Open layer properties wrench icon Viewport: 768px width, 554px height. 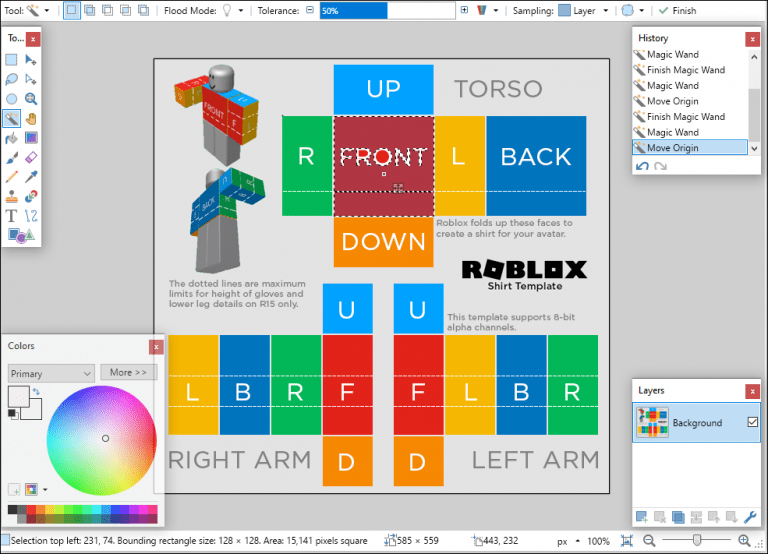pyautogui.click(x=750, y=517)
